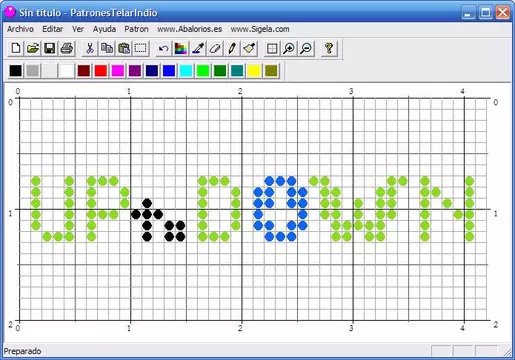515x360 pixels.
Task: Select the eyedropper color picker tool
Action: (x=198, y=49)
